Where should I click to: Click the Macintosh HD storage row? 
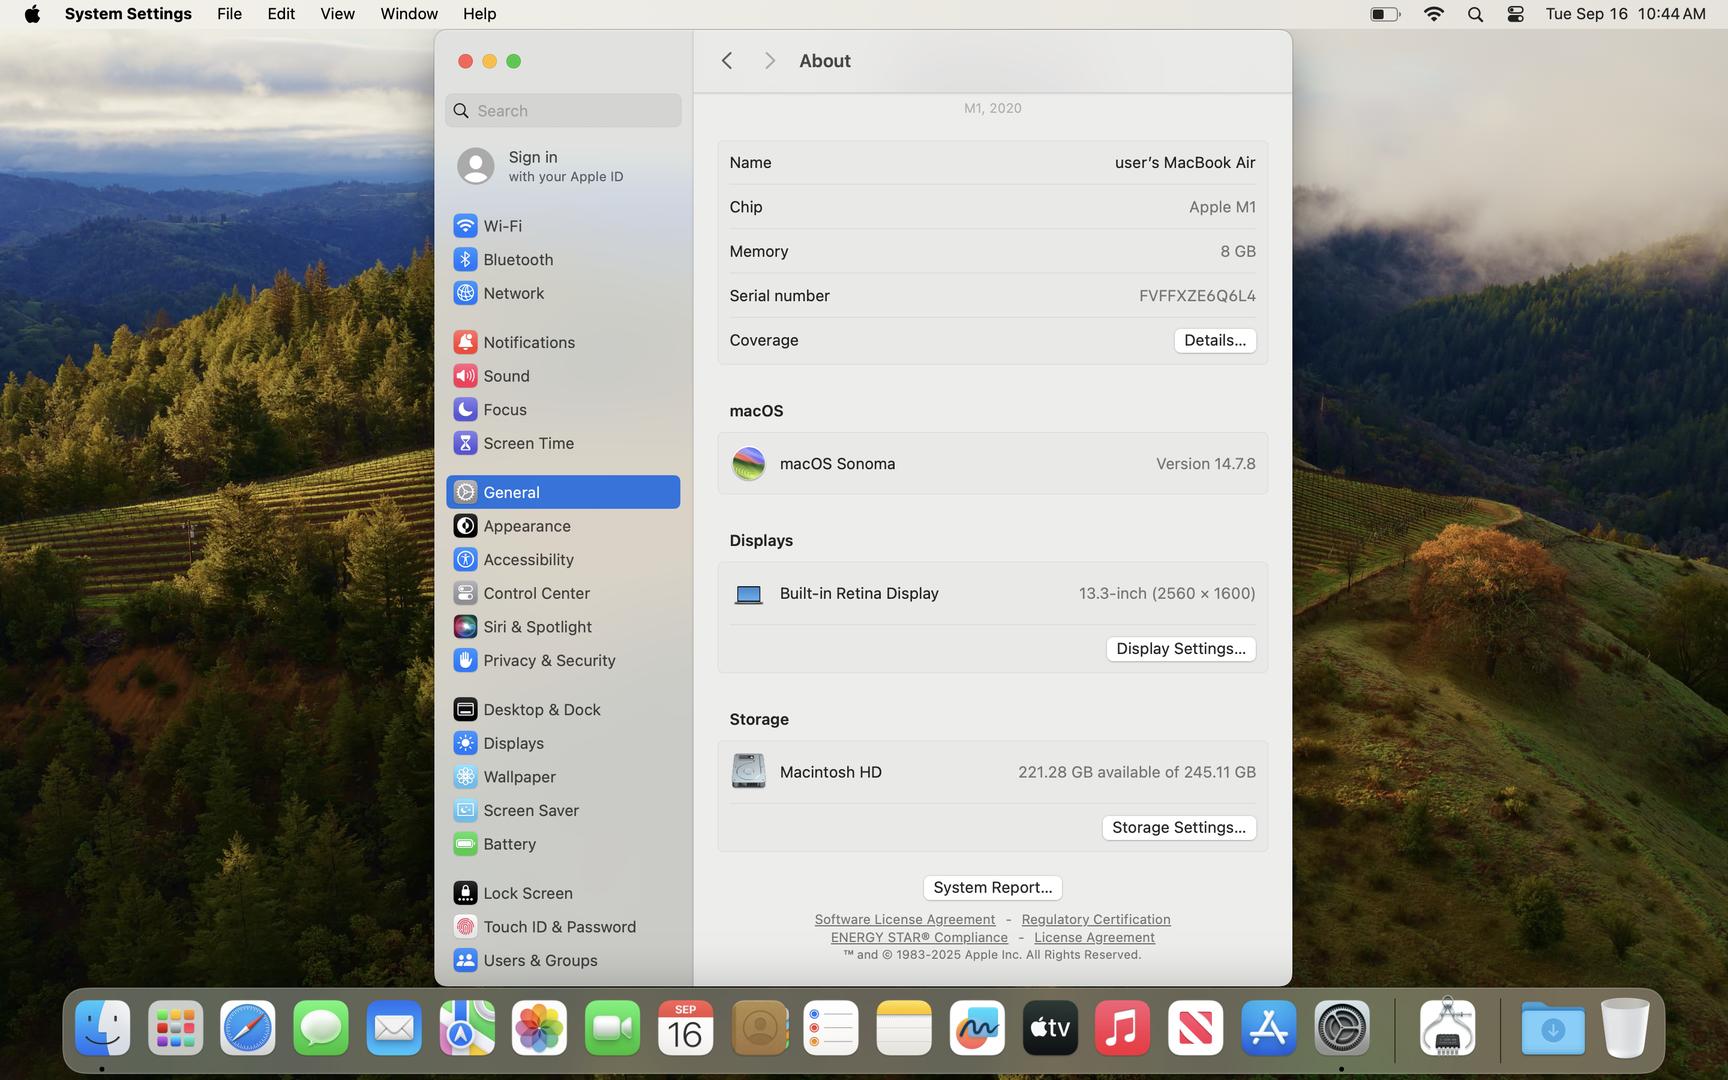[992, 772]
